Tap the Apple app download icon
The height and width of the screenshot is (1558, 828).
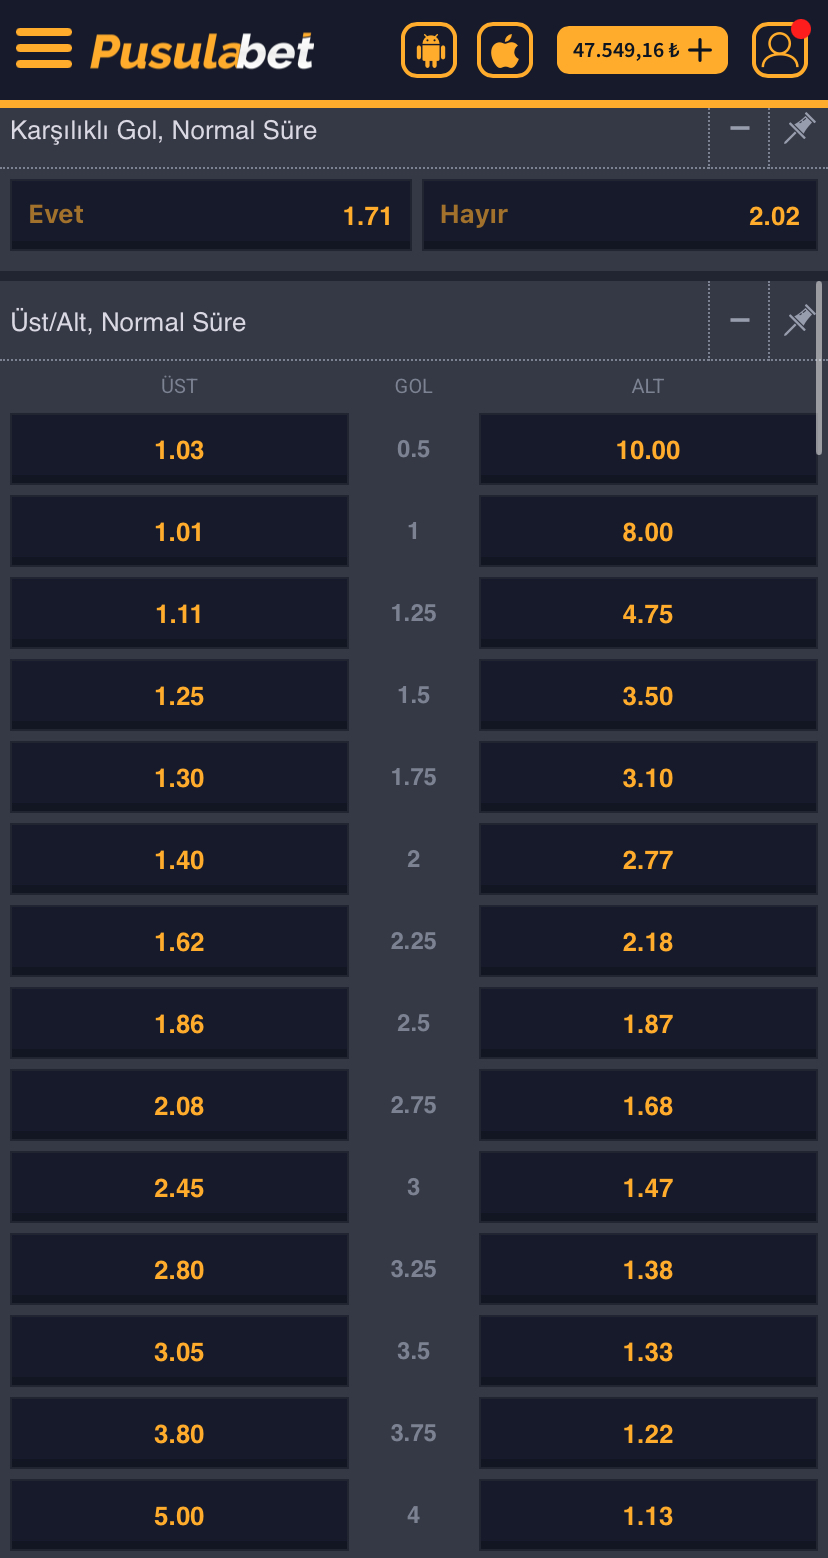click(505, 50)
